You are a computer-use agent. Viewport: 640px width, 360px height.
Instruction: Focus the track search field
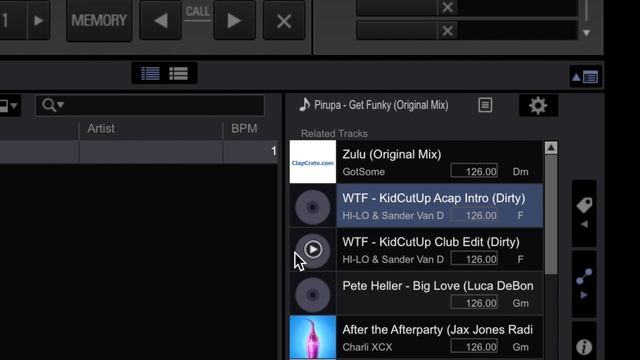150,105
